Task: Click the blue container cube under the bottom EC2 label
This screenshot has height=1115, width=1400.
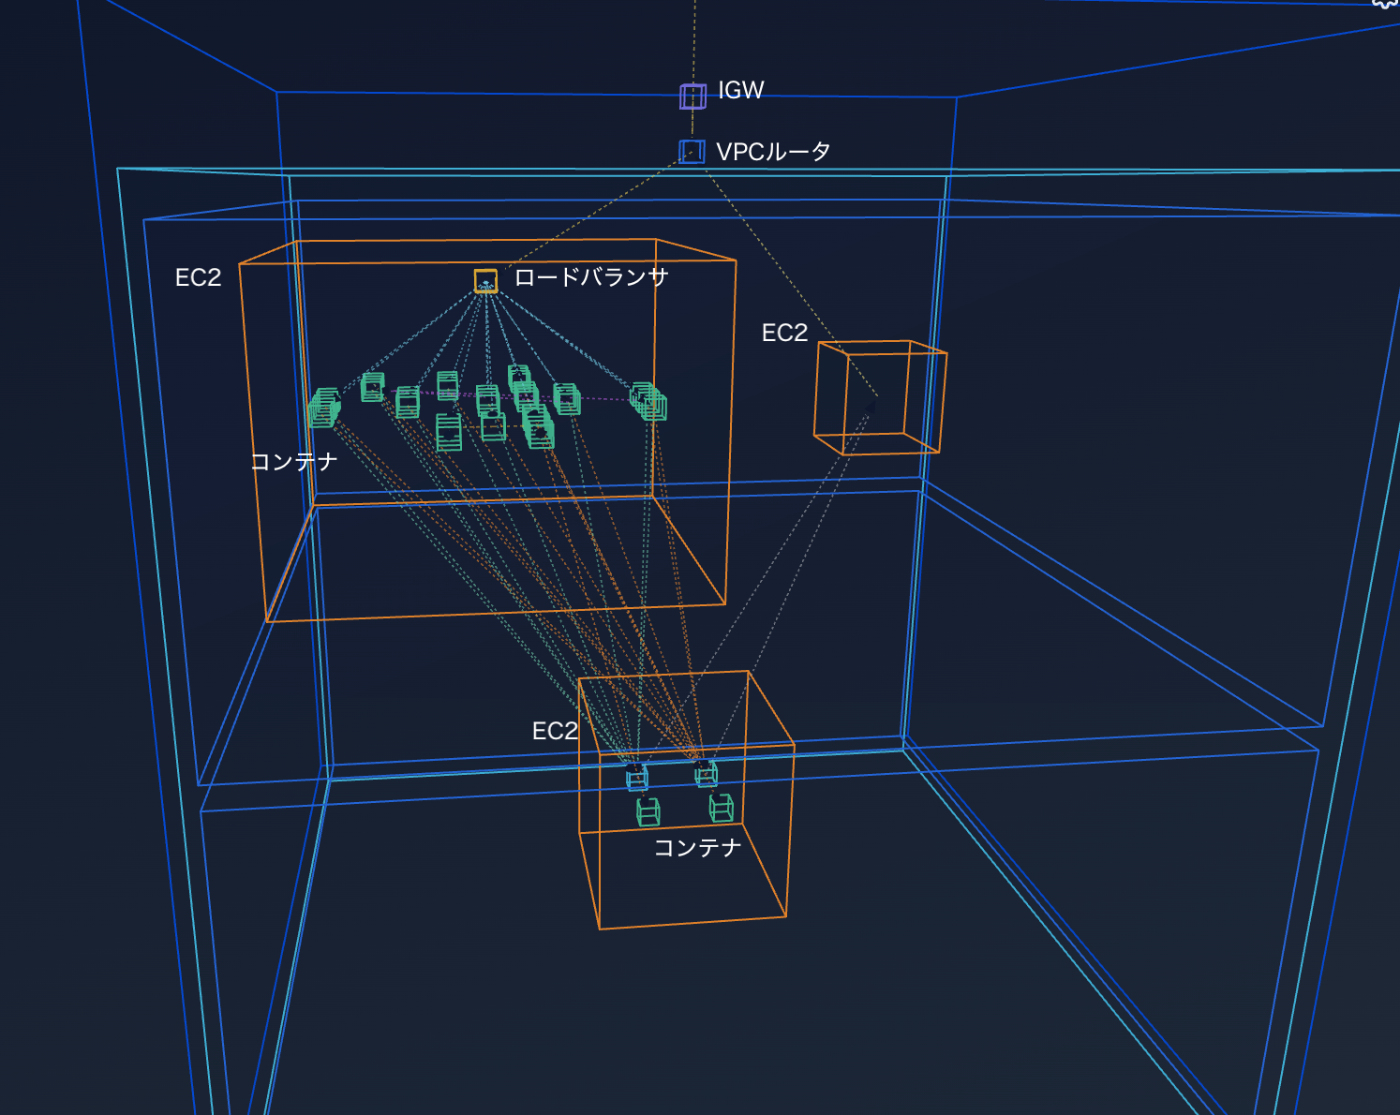Action: pyautogui.click(x=637, y=776)
